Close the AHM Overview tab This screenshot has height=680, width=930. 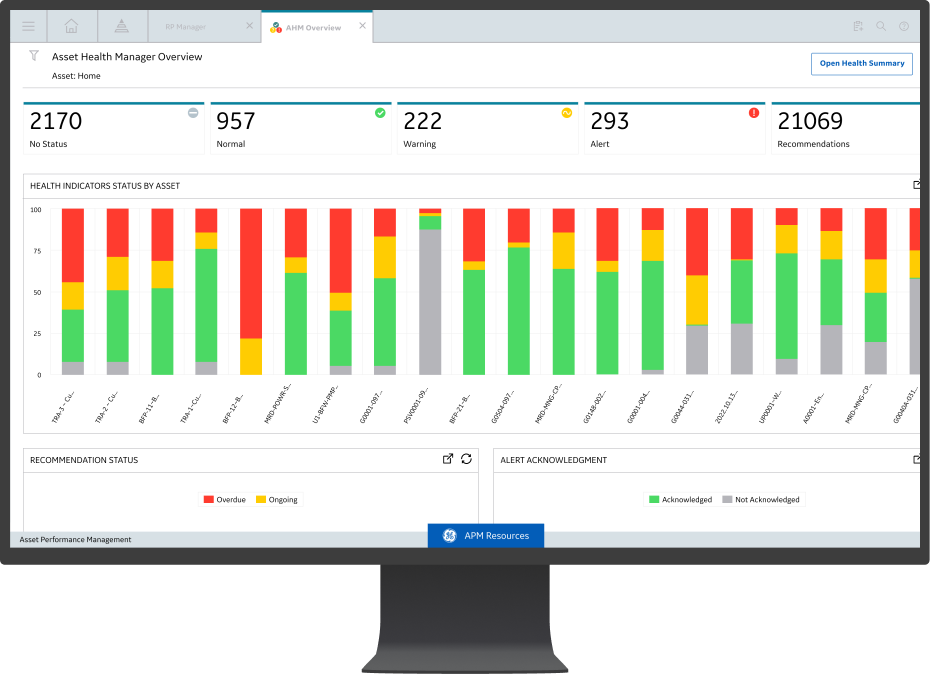(361, 27)
